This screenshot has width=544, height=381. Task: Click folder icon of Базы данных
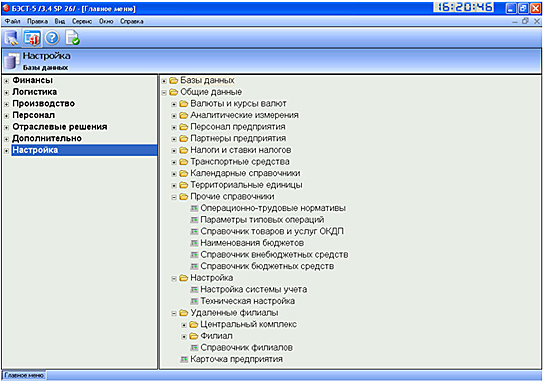point(173,81)
